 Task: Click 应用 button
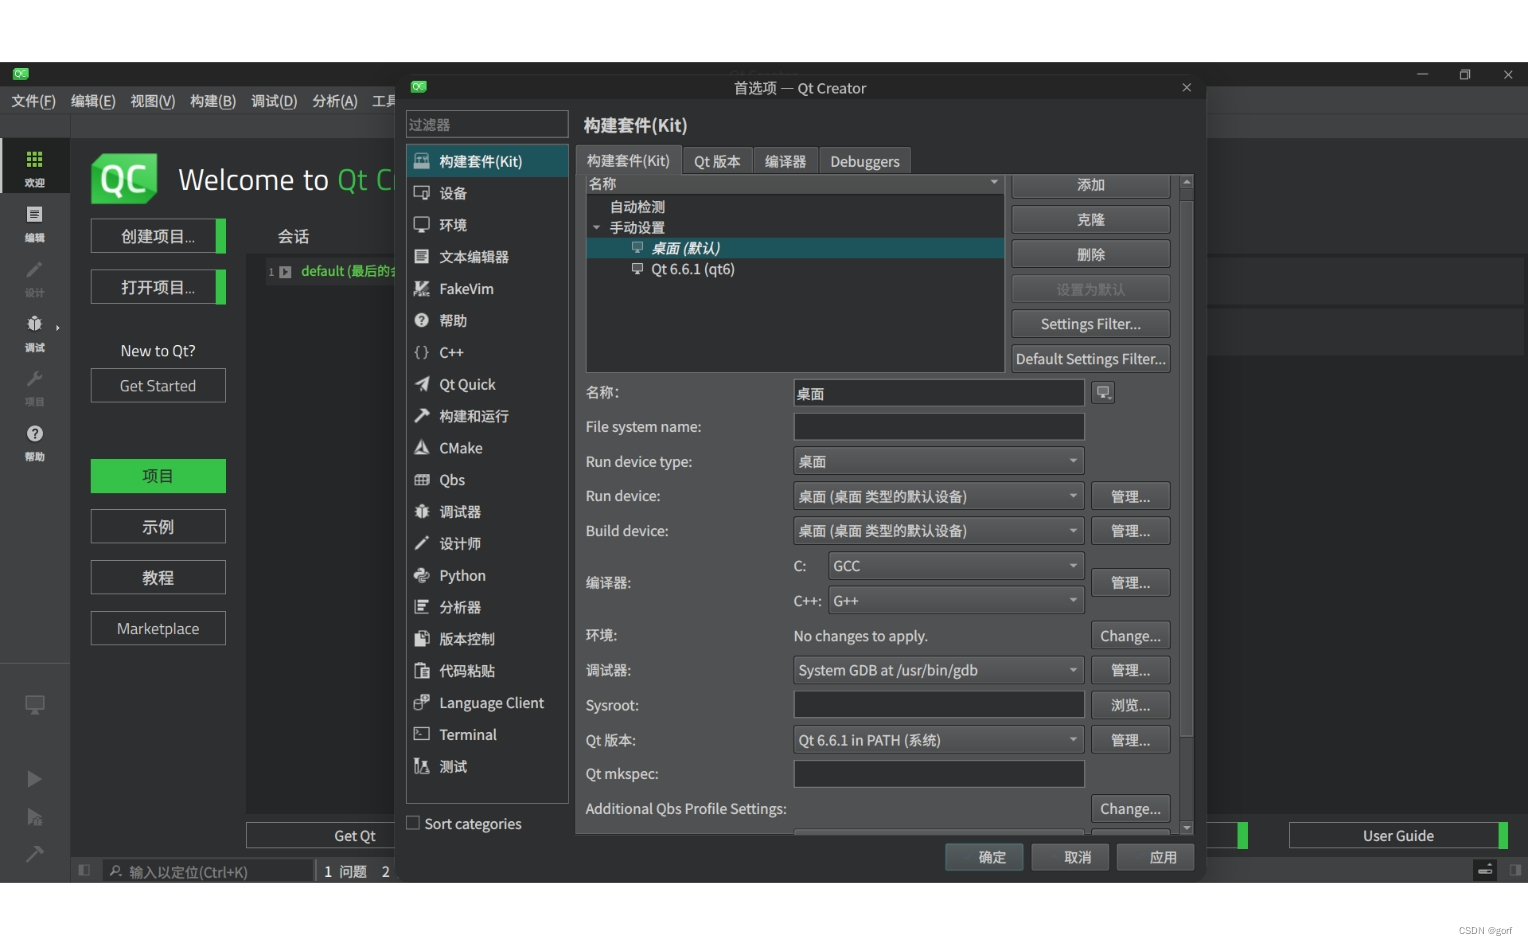1155,857
